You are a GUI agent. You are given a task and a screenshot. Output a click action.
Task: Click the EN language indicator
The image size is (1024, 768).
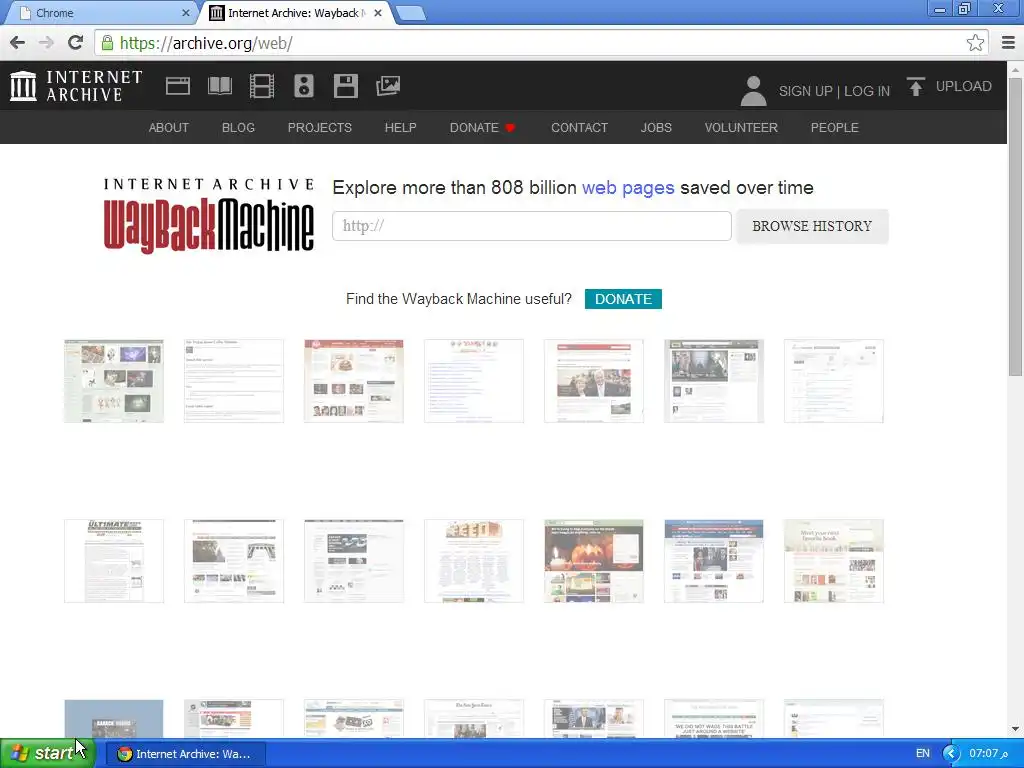tap(922, 754)
